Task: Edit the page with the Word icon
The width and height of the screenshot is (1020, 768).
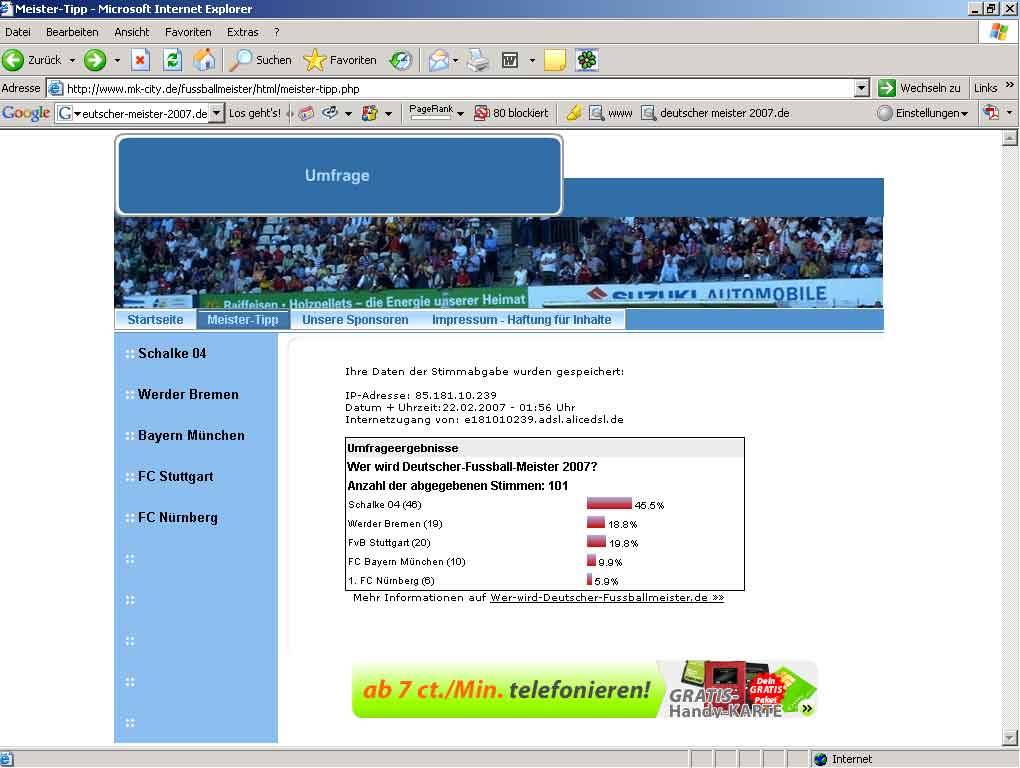Action: (x=510, y=60)
